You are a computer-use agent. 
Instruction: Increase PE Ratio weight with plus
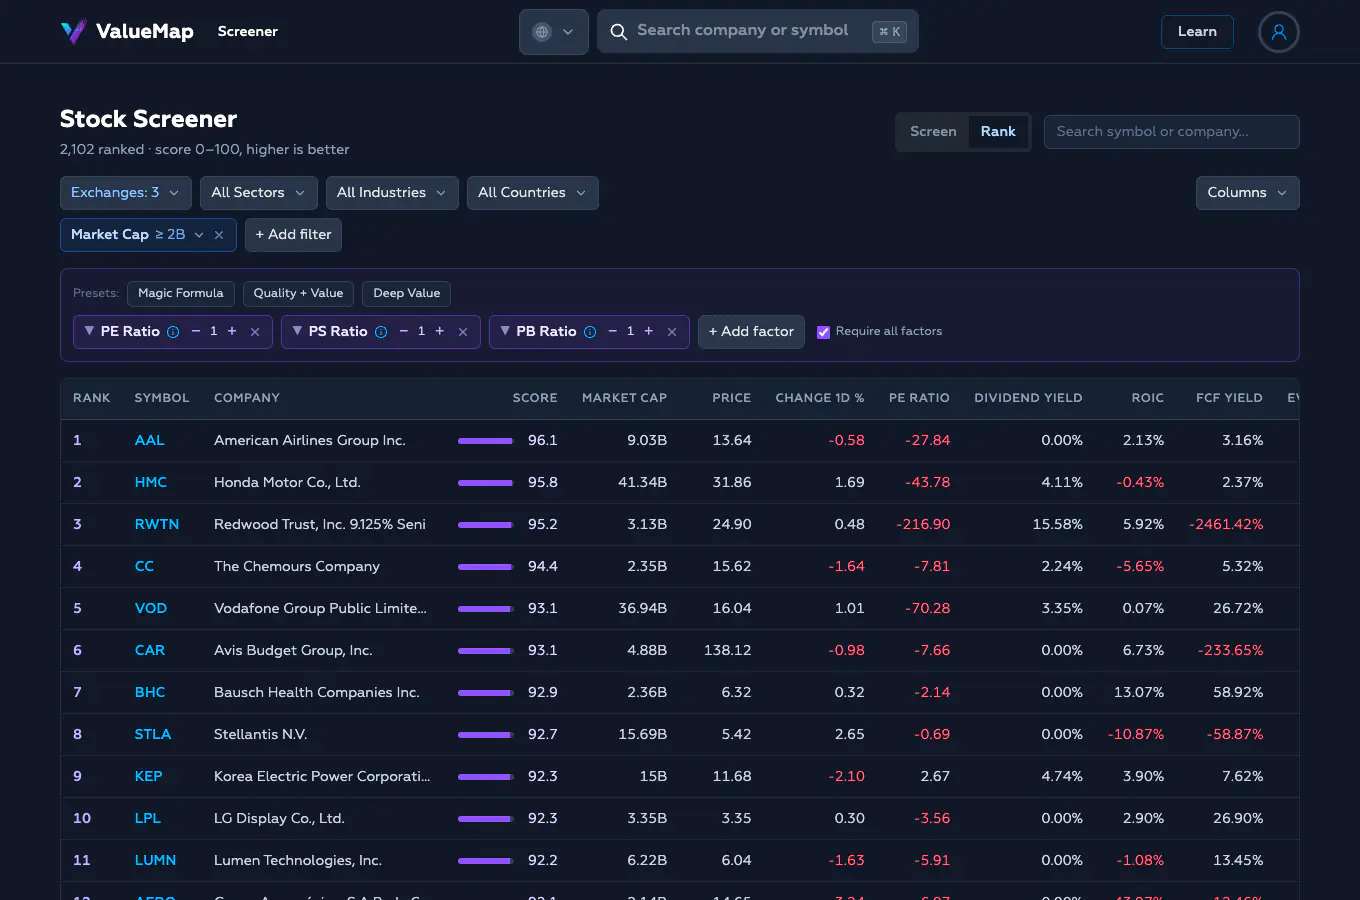232,331
